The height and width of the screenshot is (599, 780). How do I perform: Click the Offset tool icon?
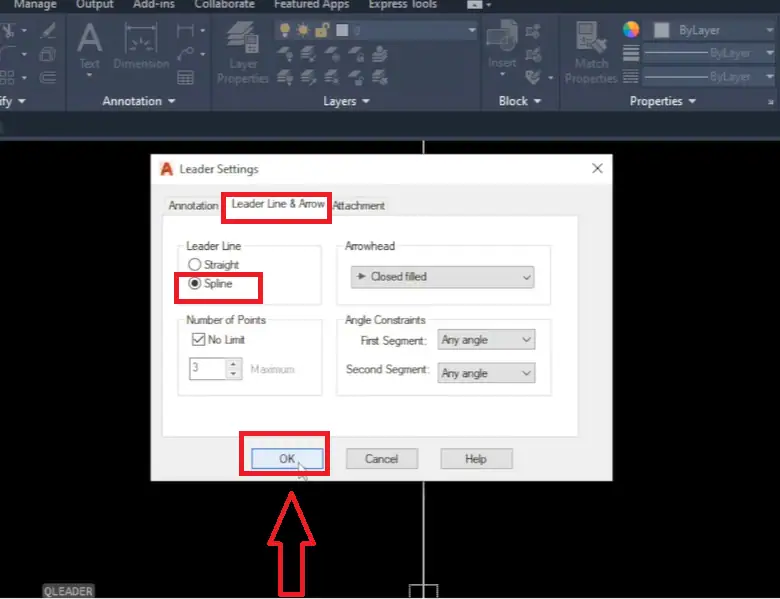[48, 77]
